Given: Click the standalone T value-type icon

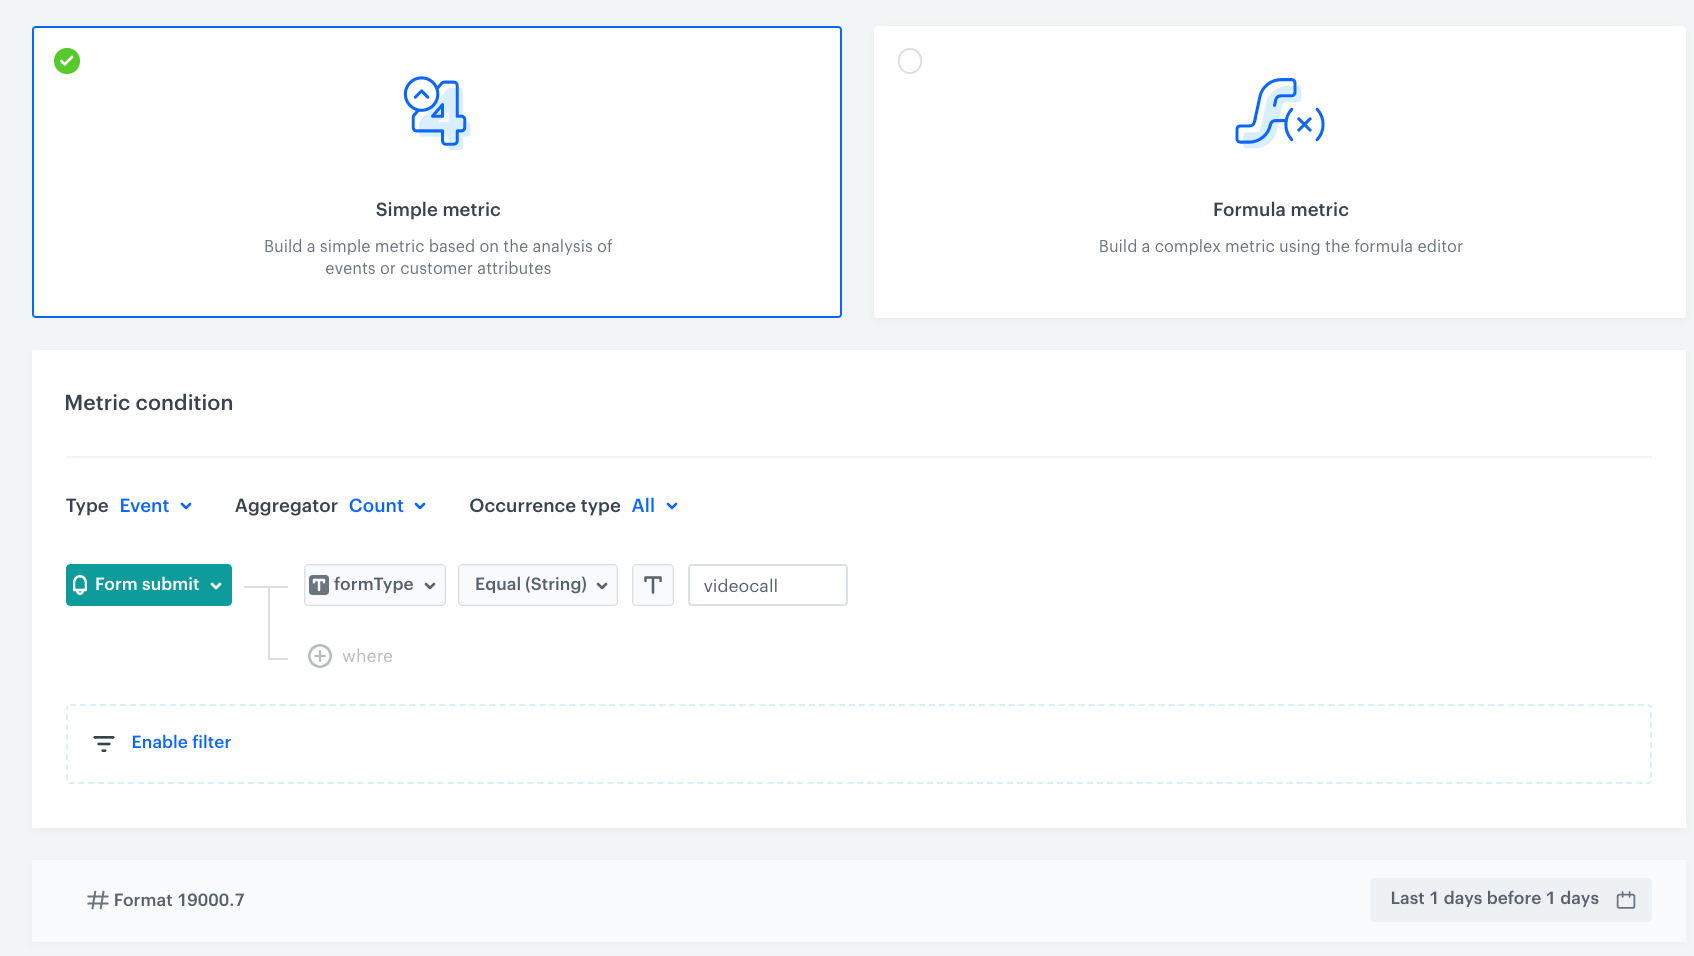Looking at the screenshot, I should click(x=652, y=585).
